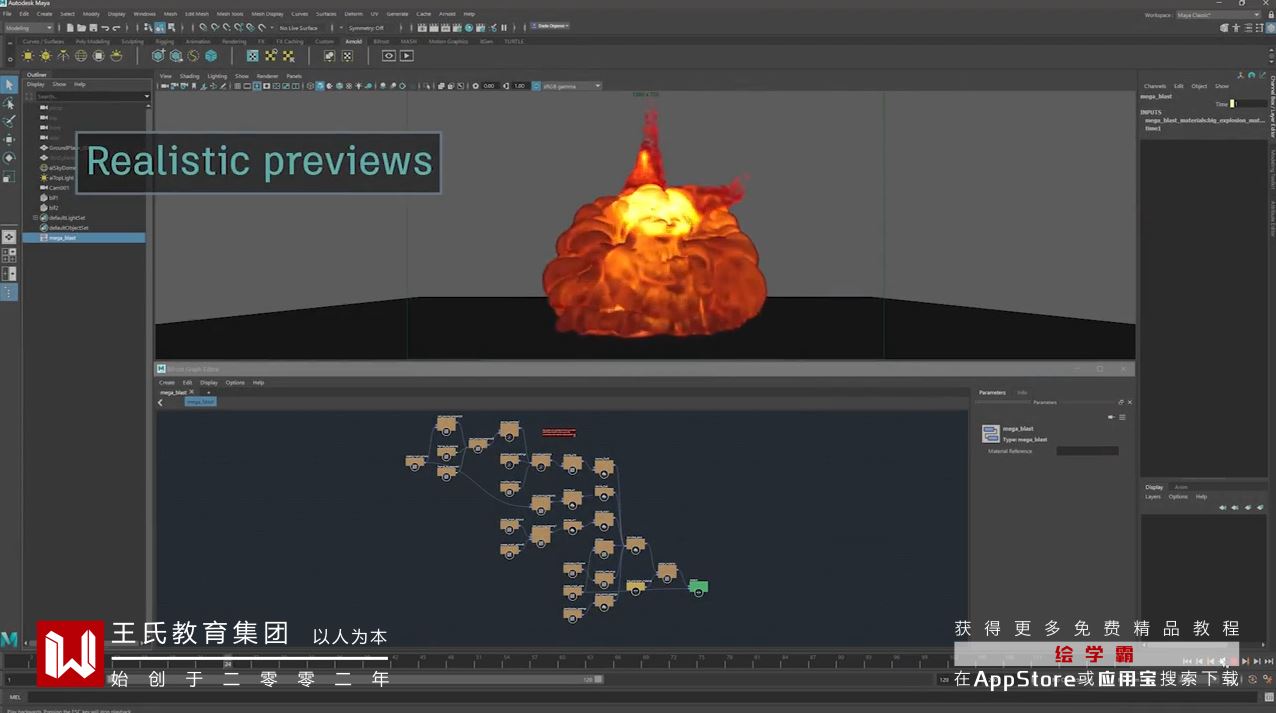The height and width of the screenshot is (713, 1276).
Task: Pick the Rotate tool in toolbox
Action: (x=9, y=158)
